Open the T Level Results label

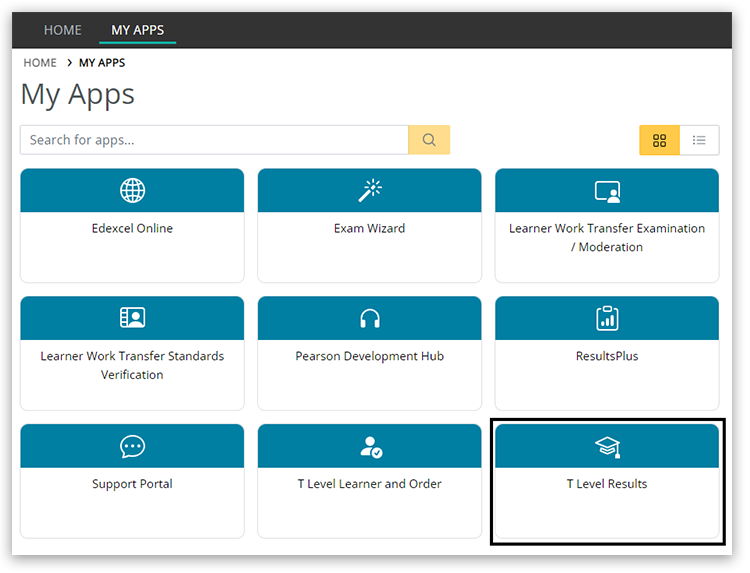[x=607, y=484]
